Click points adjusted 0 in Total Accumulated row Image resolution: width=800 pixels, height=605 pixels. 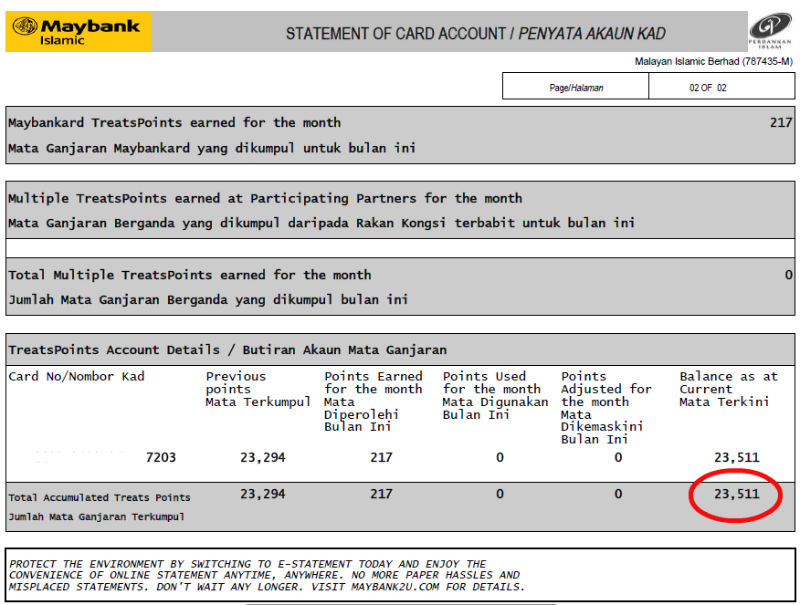pyautogui.click(x=618, y=494)
